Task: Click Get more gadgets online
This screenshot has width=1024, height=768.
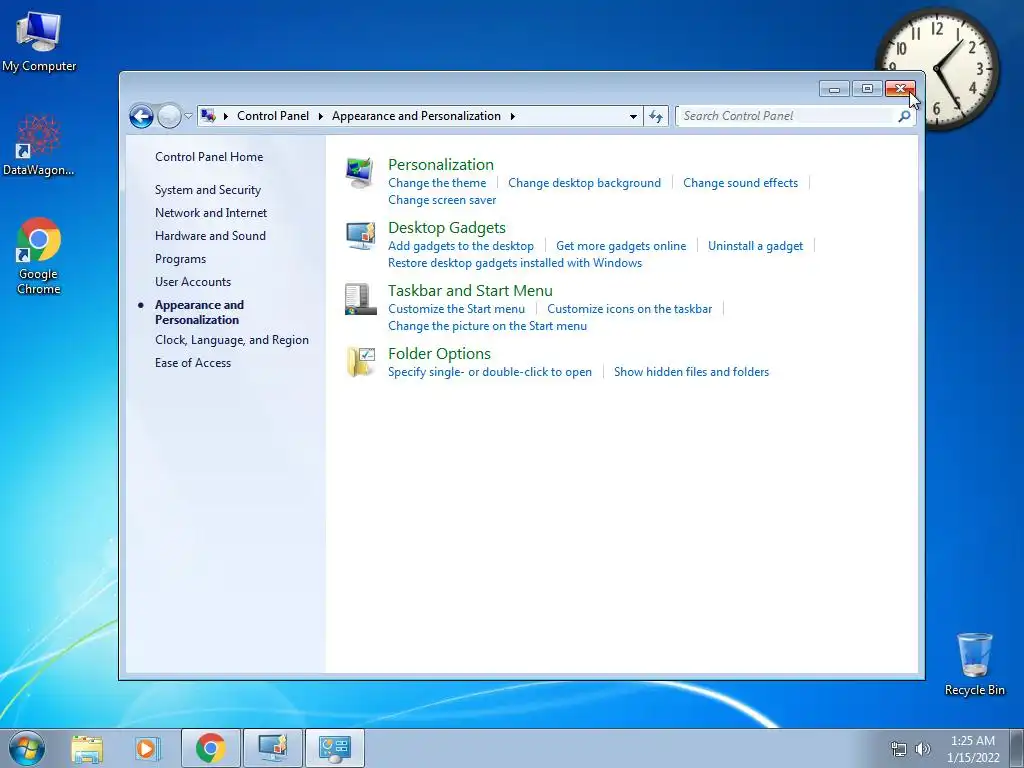Action: pos(621,246)
